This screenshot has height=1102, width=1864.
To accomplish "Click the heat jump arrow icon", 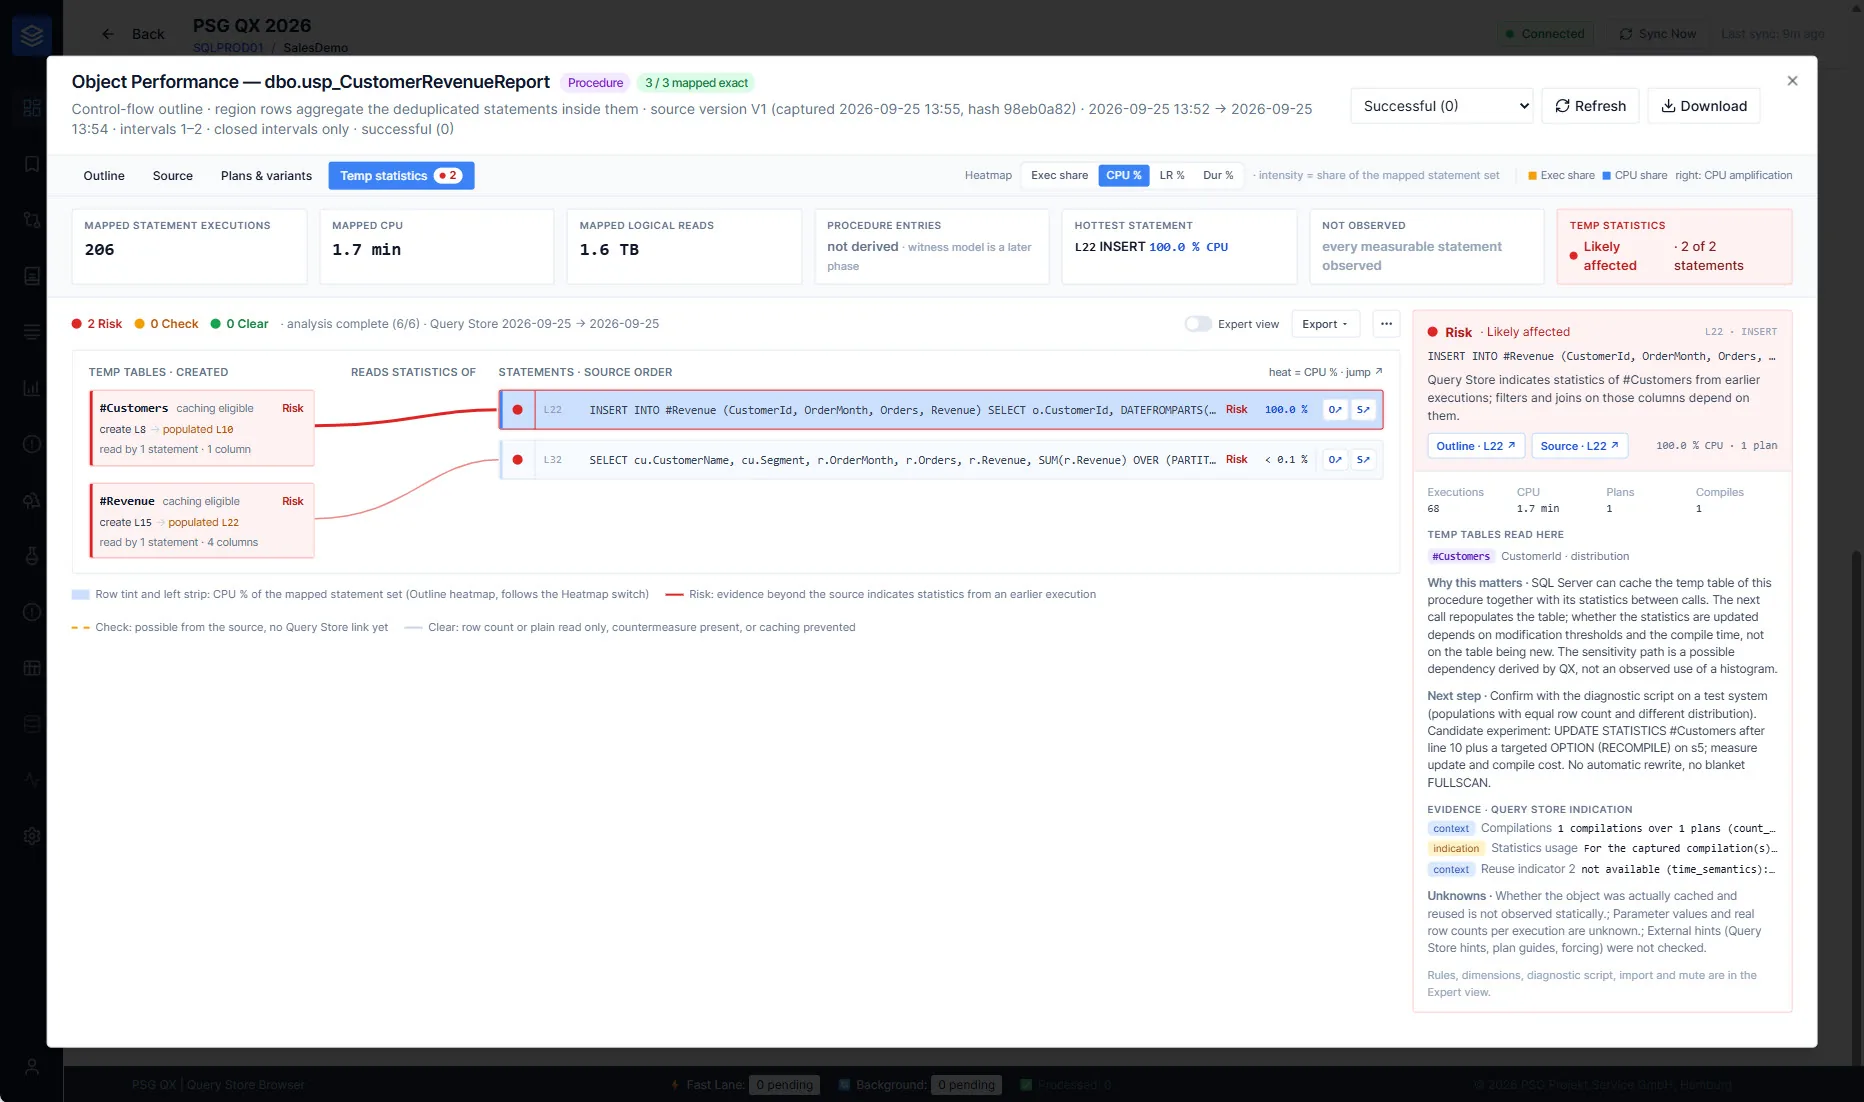I will (x=1379, y=371).
